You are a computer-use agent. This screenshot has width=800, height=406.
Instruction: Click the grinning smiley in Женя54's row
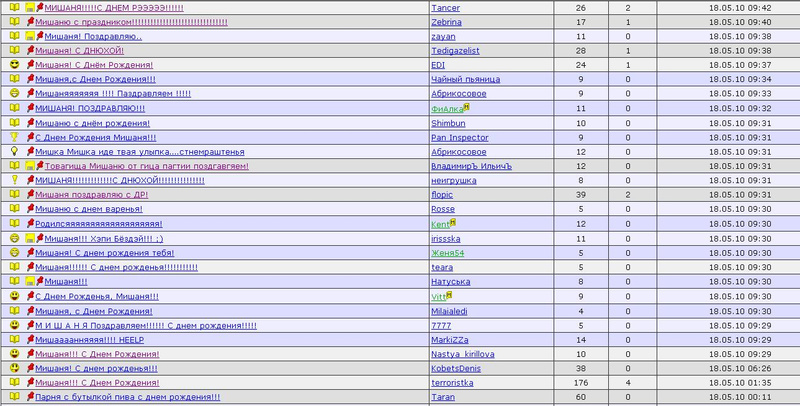click(15, 252)
